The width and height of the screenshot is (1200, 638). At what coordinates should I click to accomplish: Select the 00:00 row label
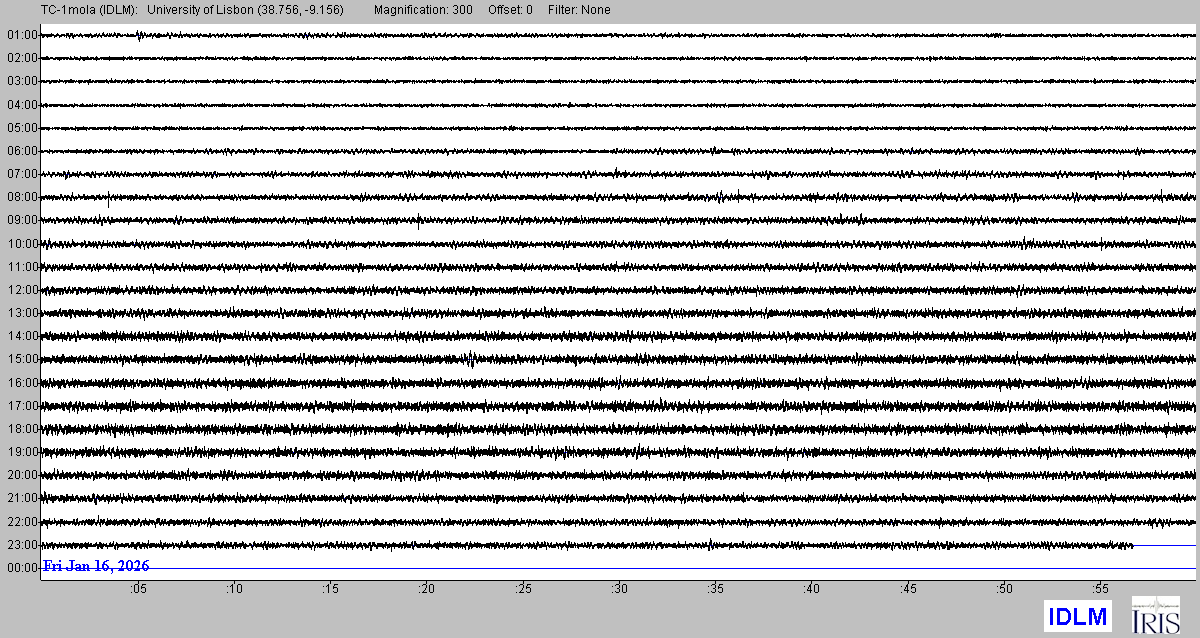22,568
